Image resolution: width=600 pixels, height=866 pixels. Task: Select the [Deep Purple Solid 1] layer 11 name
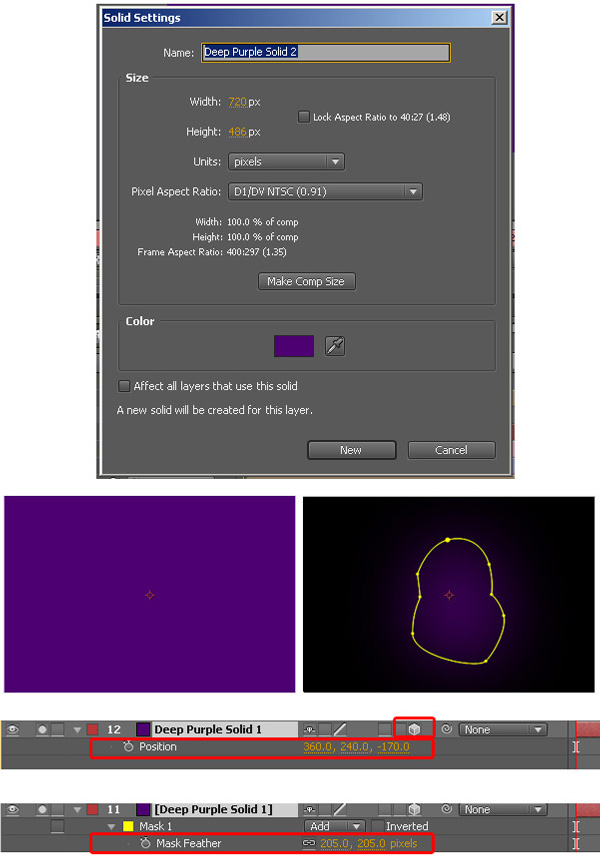tap(213, 809)
